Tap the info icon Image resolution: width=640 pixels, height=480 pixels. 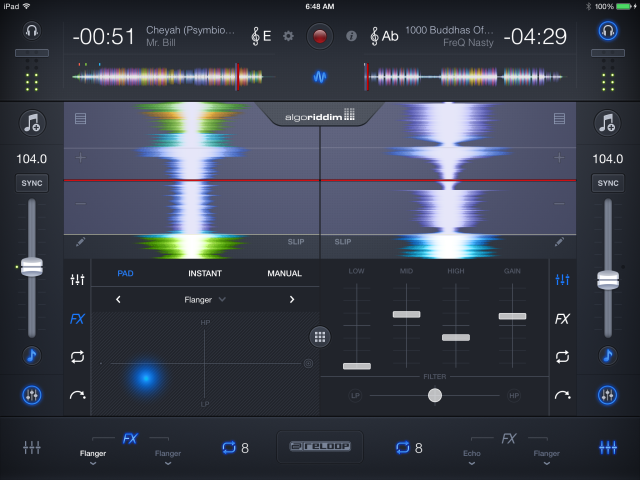coord(351,36)
